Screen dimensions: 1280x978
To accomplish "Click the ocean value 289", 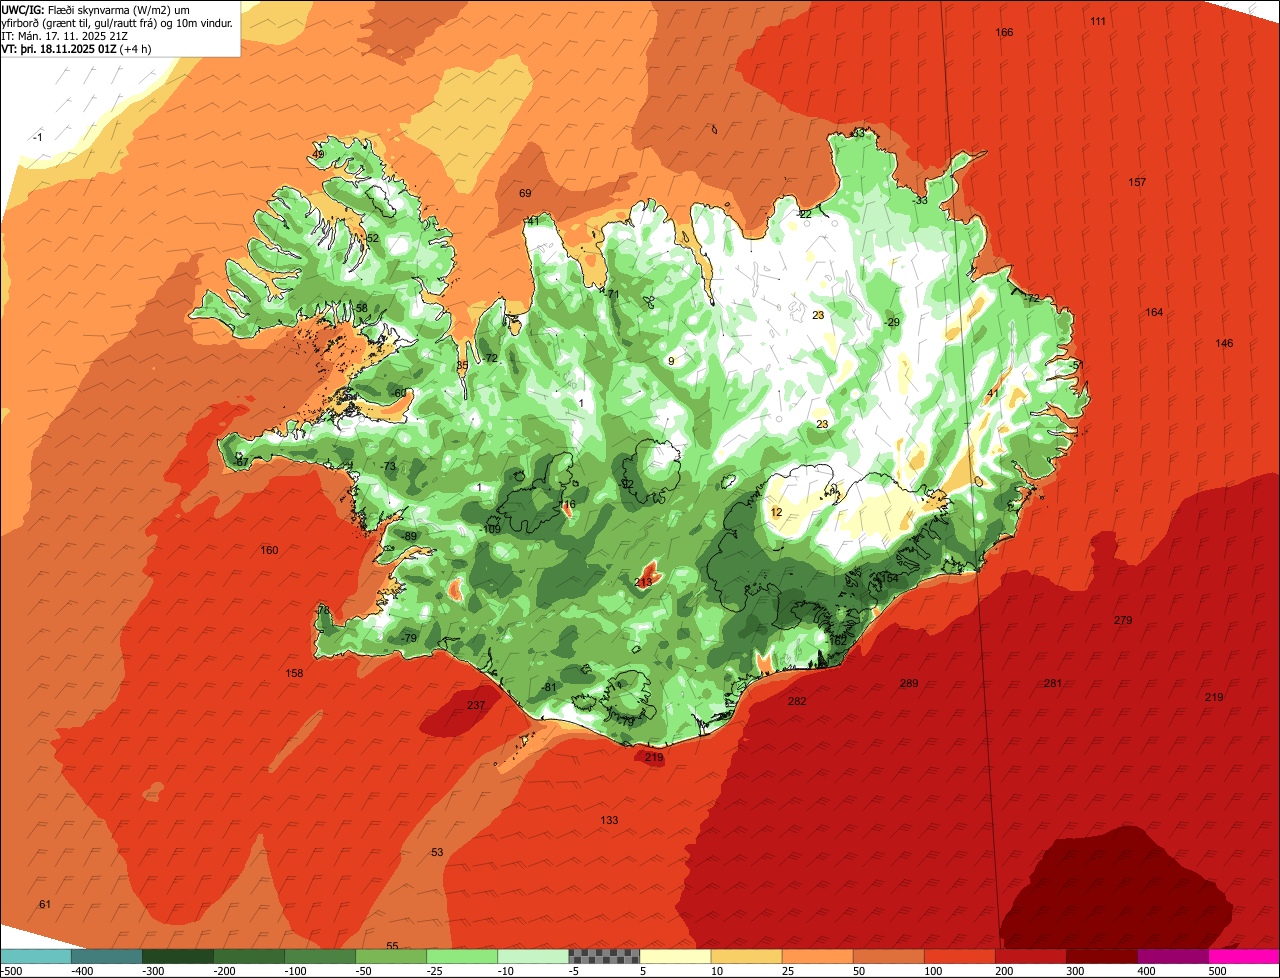I will pyautogui.click(x=909, y=683).
